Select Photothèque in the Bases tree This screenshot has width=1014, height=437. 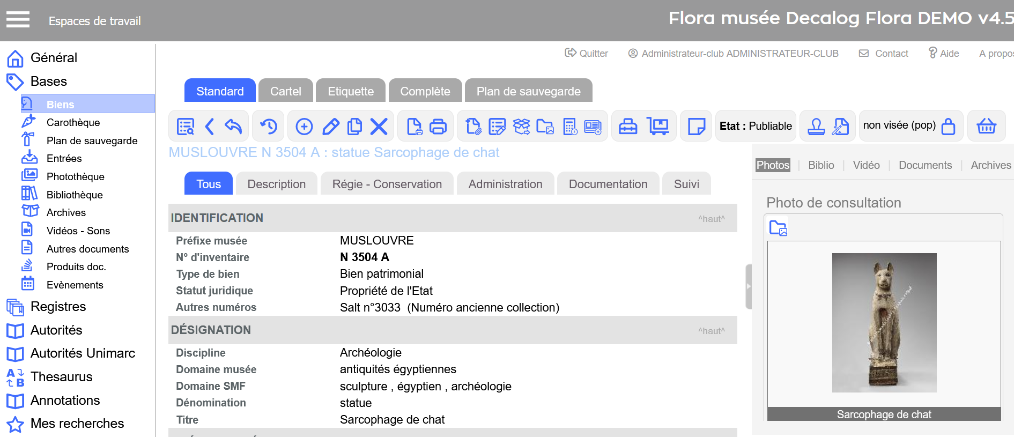[75, 177]
